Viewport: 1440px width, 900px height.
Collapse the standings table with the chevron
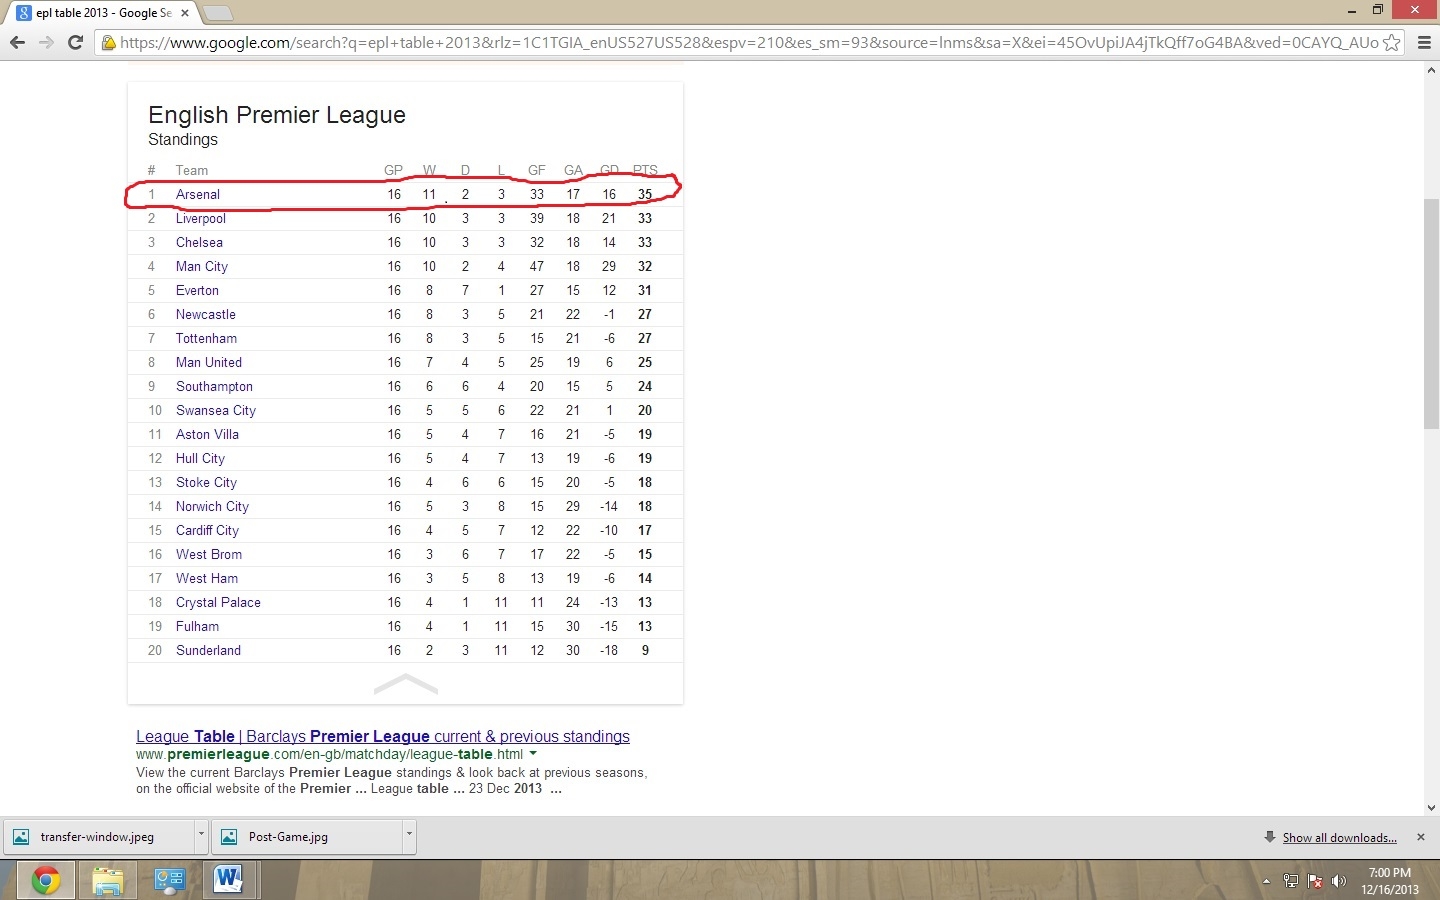coord(405,685)
